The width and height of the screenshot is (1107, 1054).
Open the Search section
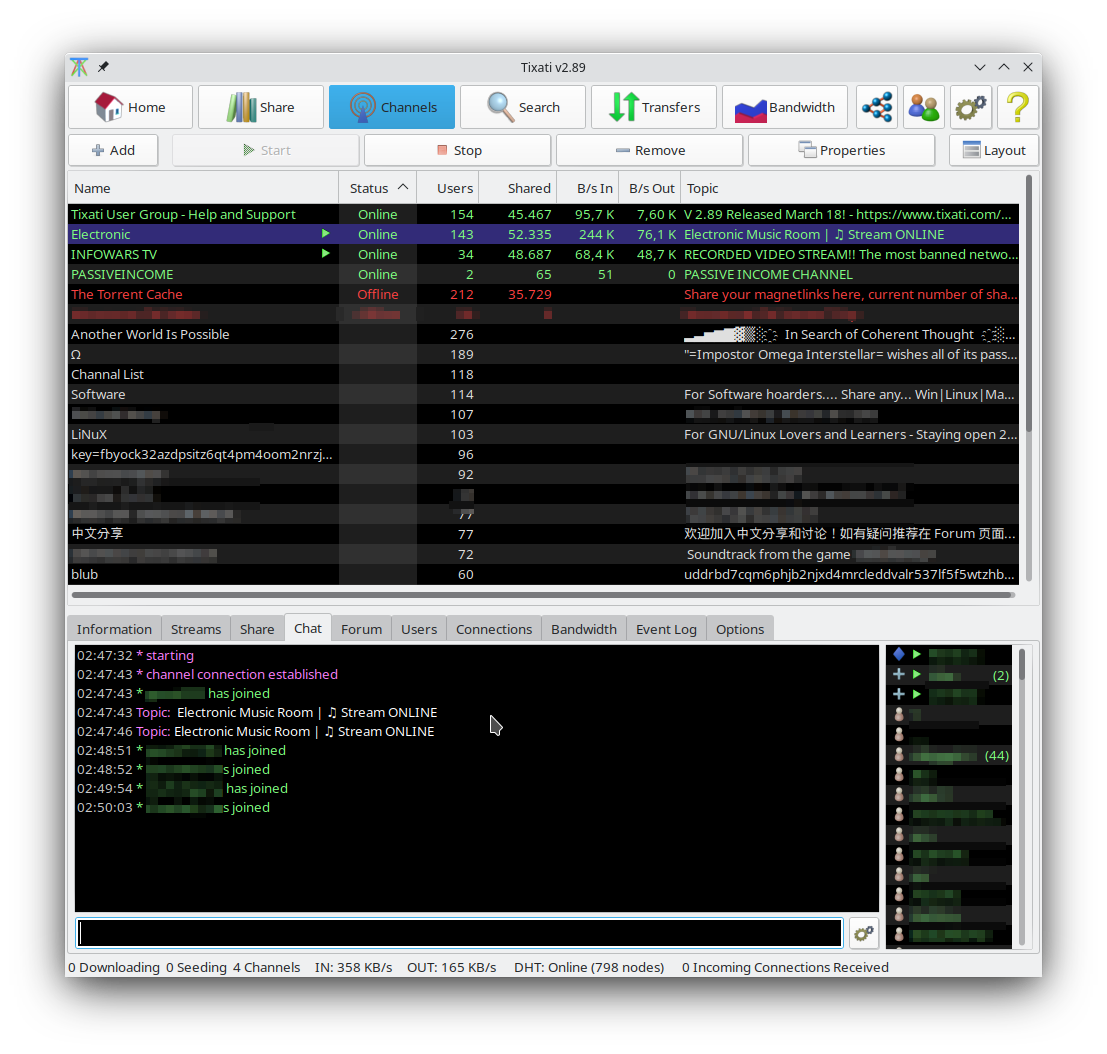[522, 107]
